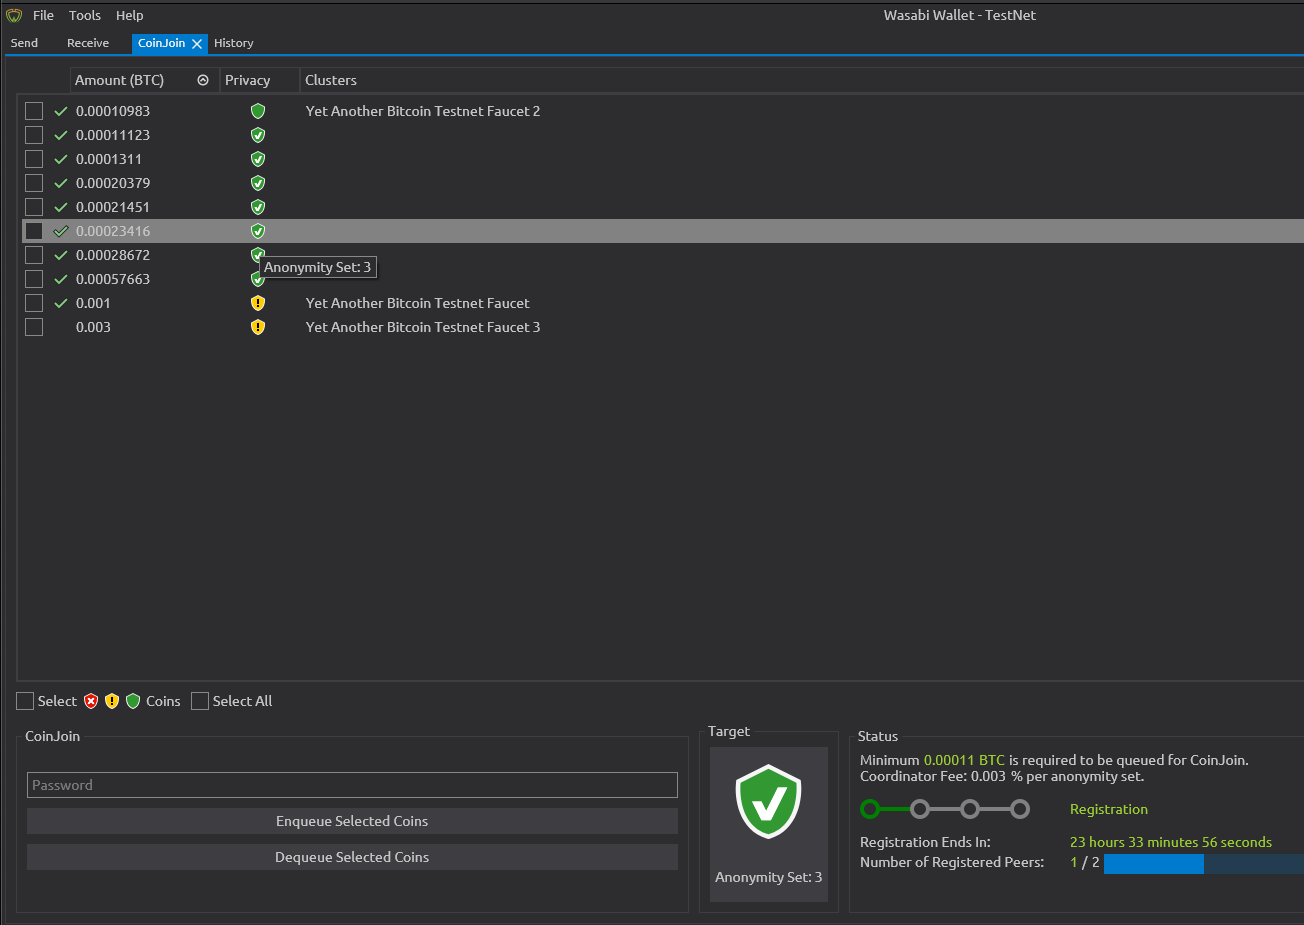This screenshot has width=1304, height=925.
Task: Click privacy shield icon for 0.0001311 coin
Action: coord(258,159)
